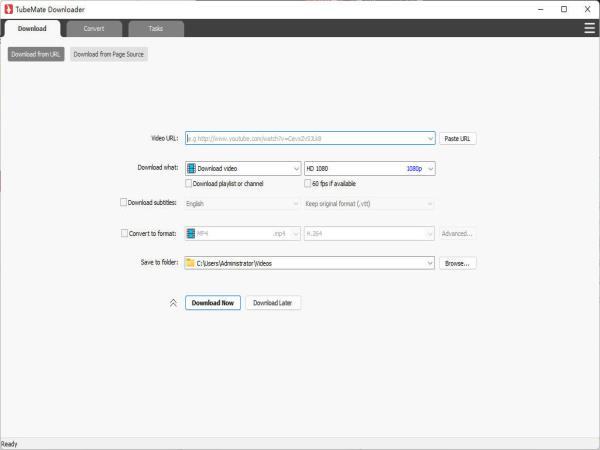
Task: Switch to the Tasks tab
Action: click(x=156, y=29)
